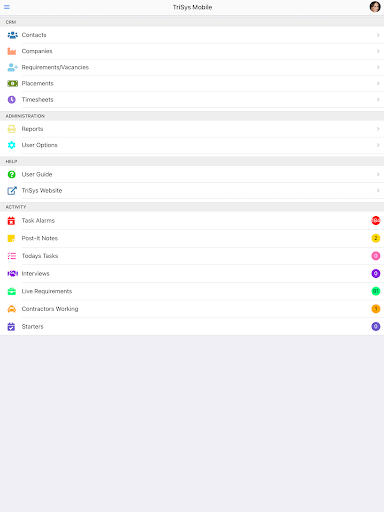Click the yellow Post-It Notes count badge
Image resolution: width=384 pixels, height=512 pixels.
(376, 238)
